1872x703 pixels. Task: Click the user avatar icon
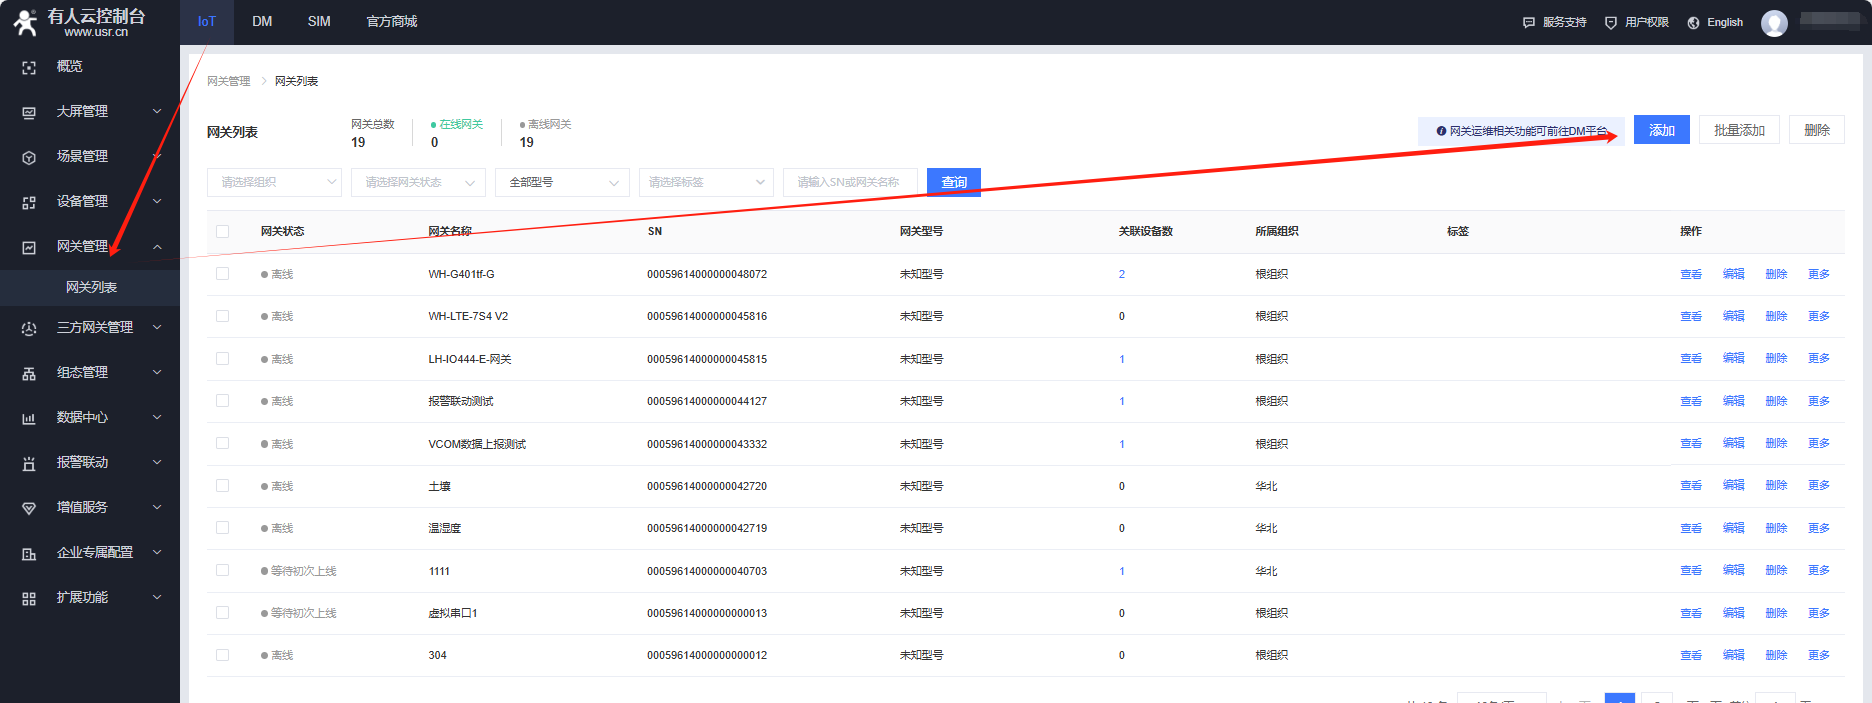pos(1774,23)
